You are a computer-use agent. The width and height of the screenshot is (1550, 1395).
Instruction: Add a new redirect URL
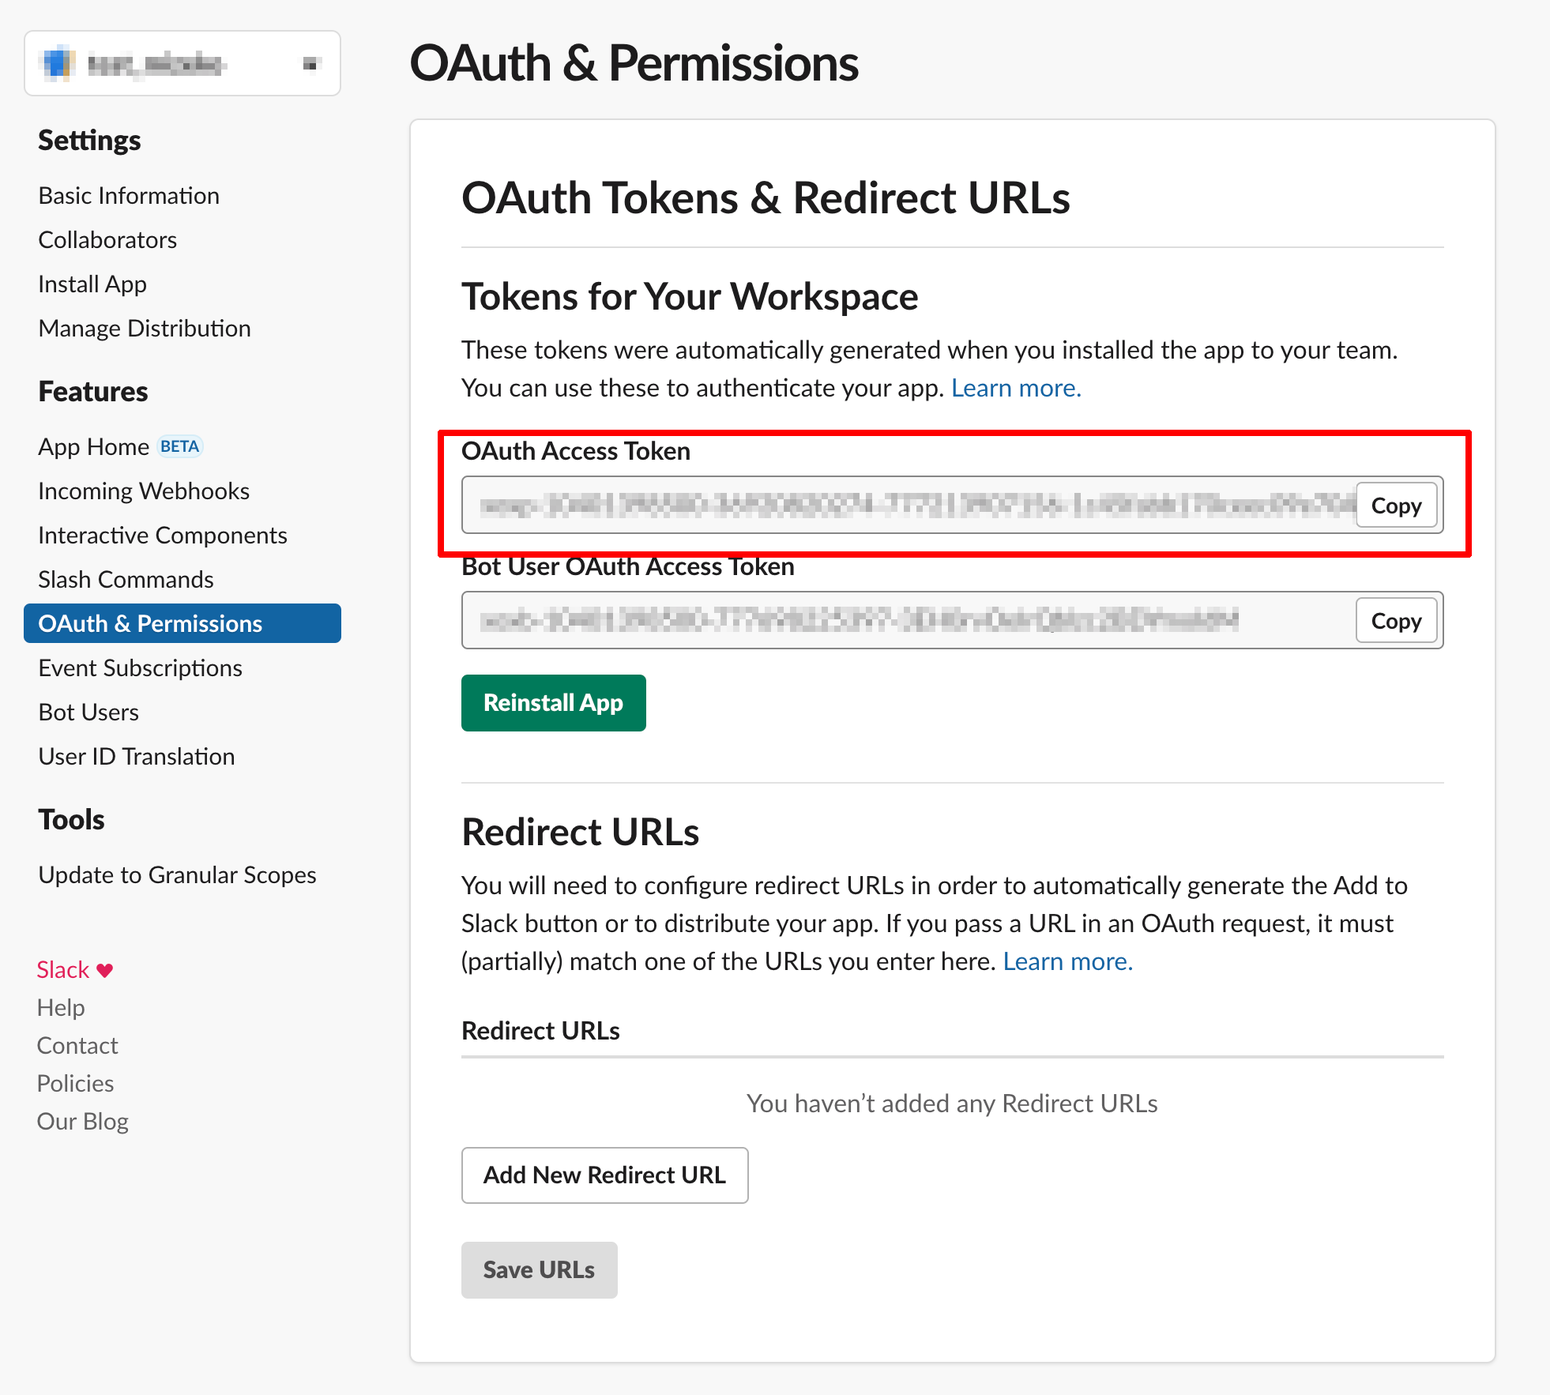point(604,1175)
